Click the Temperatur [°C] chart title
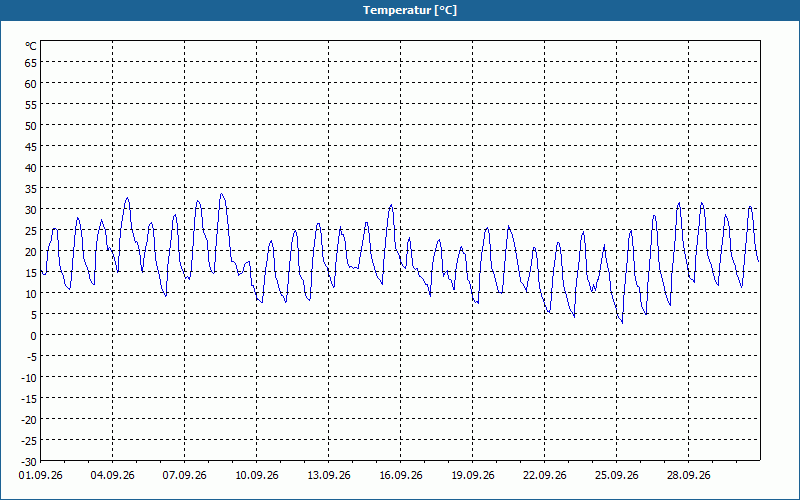 coord(410,10)
